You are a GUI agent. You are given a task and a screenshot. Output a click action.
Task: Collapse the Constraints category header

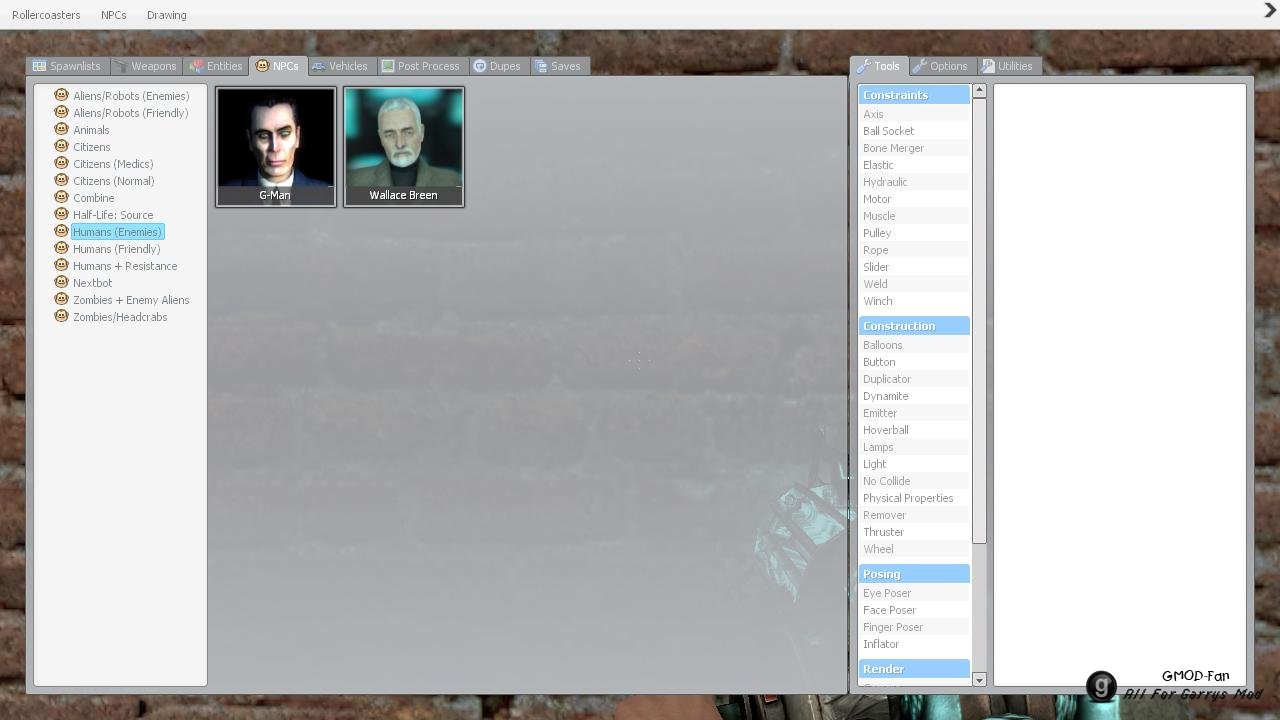coord(914,95)
